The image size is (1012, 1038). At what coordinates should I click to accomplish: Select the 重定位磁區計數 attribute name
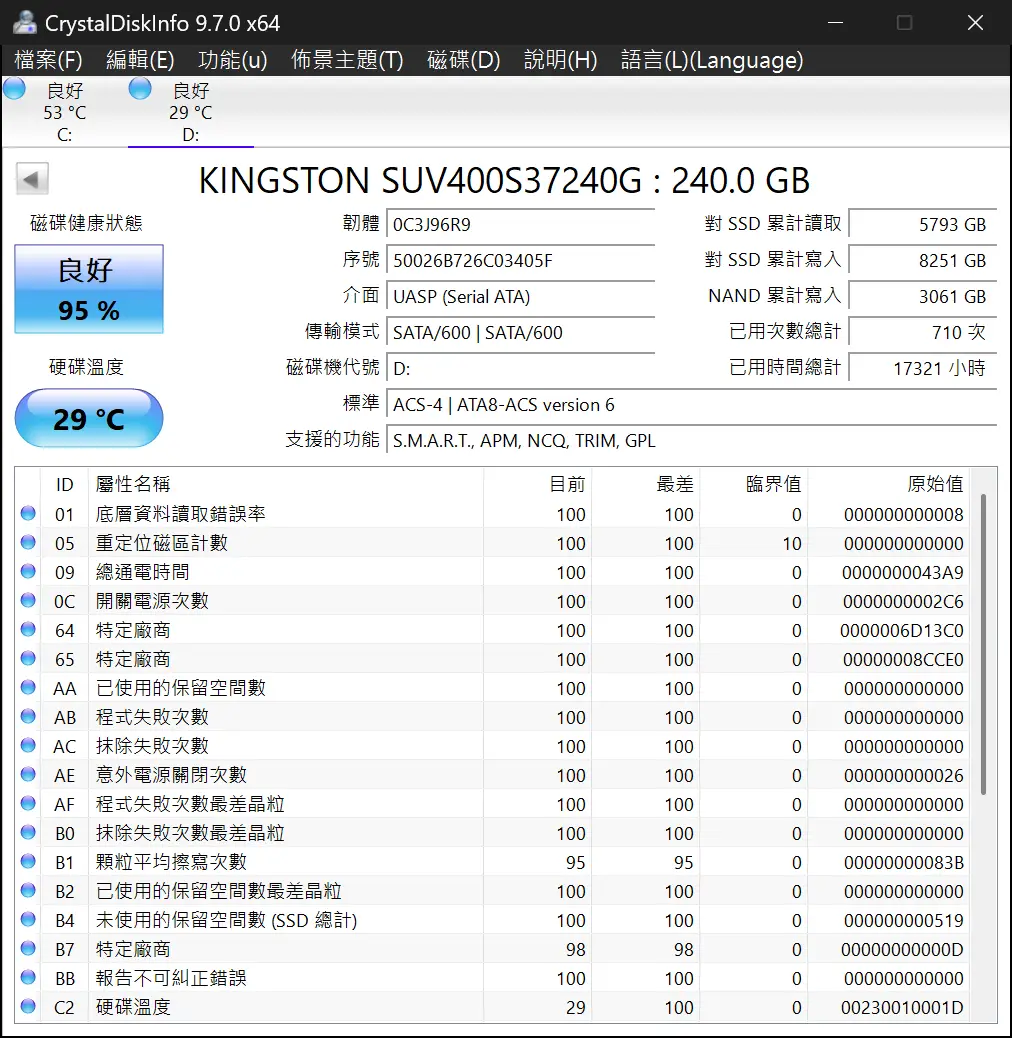click(x=161, y=543)
